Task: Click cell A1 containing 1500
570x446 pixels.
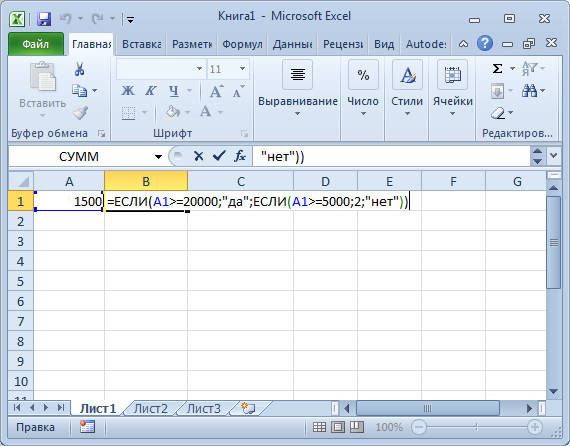Action: (69, 201)
